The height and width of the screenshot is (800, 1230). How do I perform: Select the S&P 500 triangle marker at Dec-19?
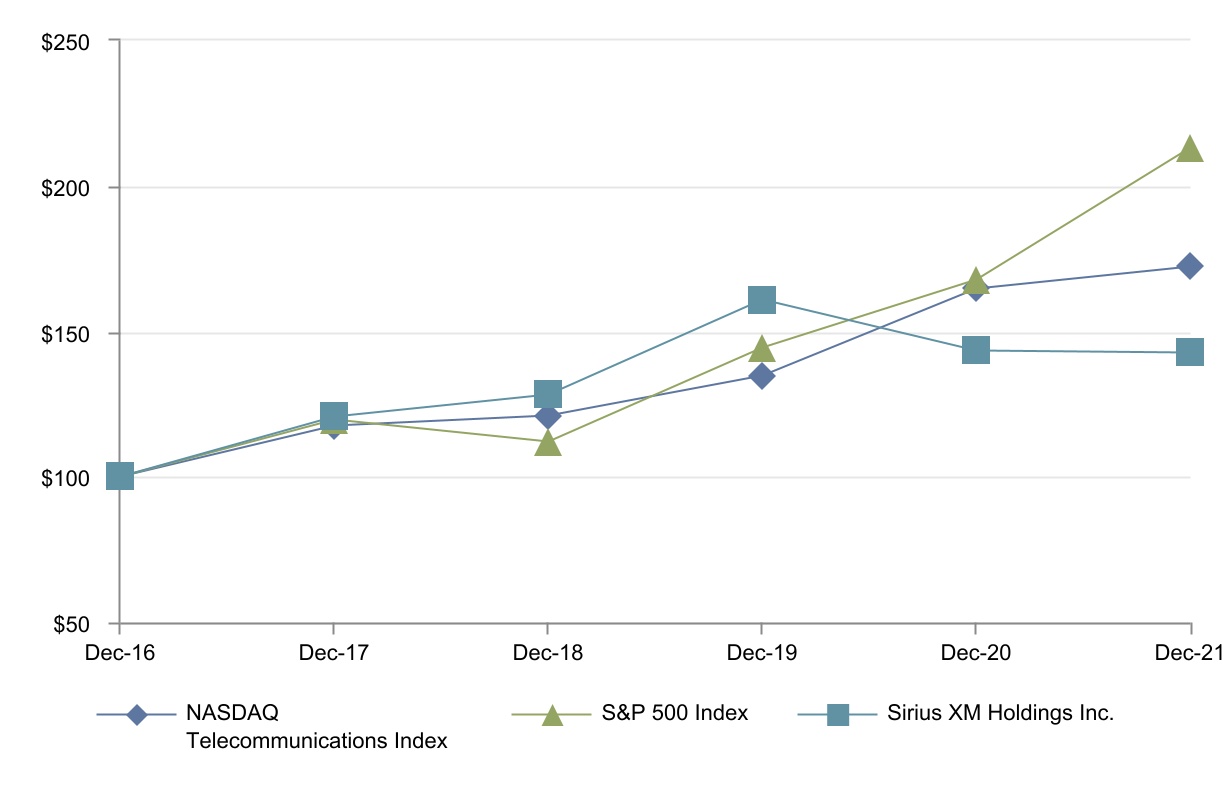click(x=762, y=349)
